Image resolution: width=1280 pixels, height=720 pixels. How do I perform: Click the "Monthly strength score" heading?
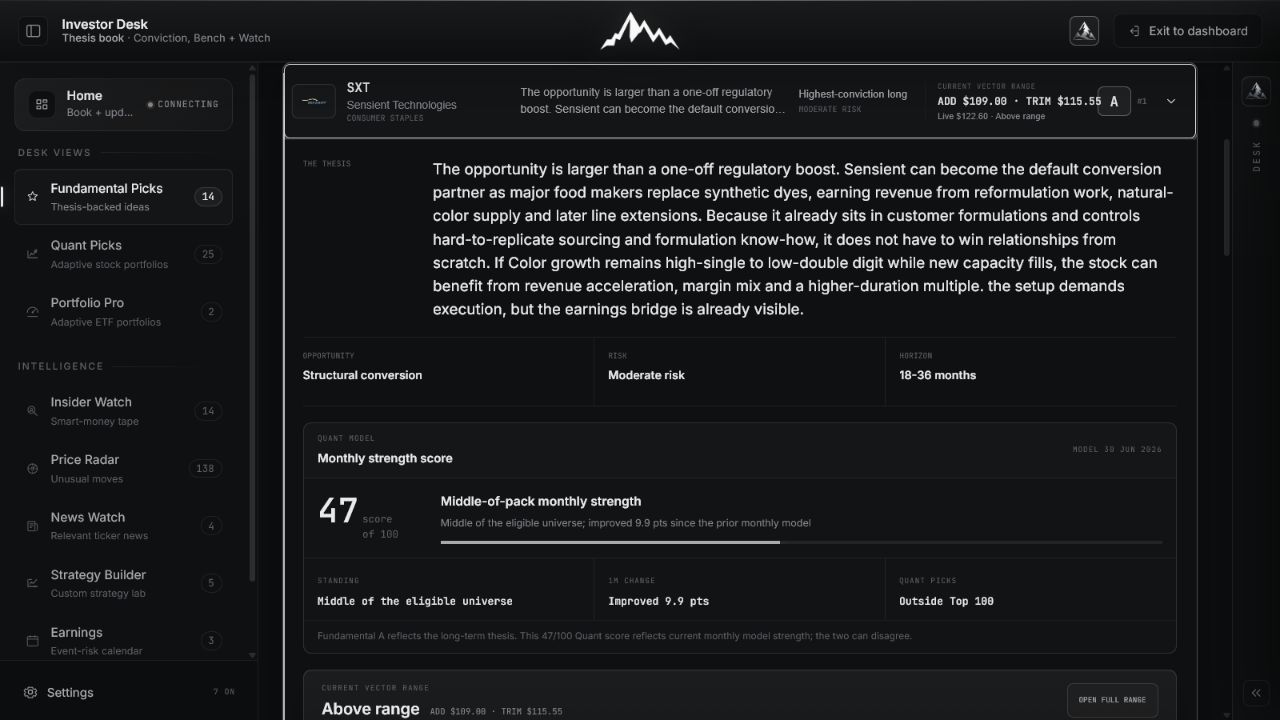point(385,458)
